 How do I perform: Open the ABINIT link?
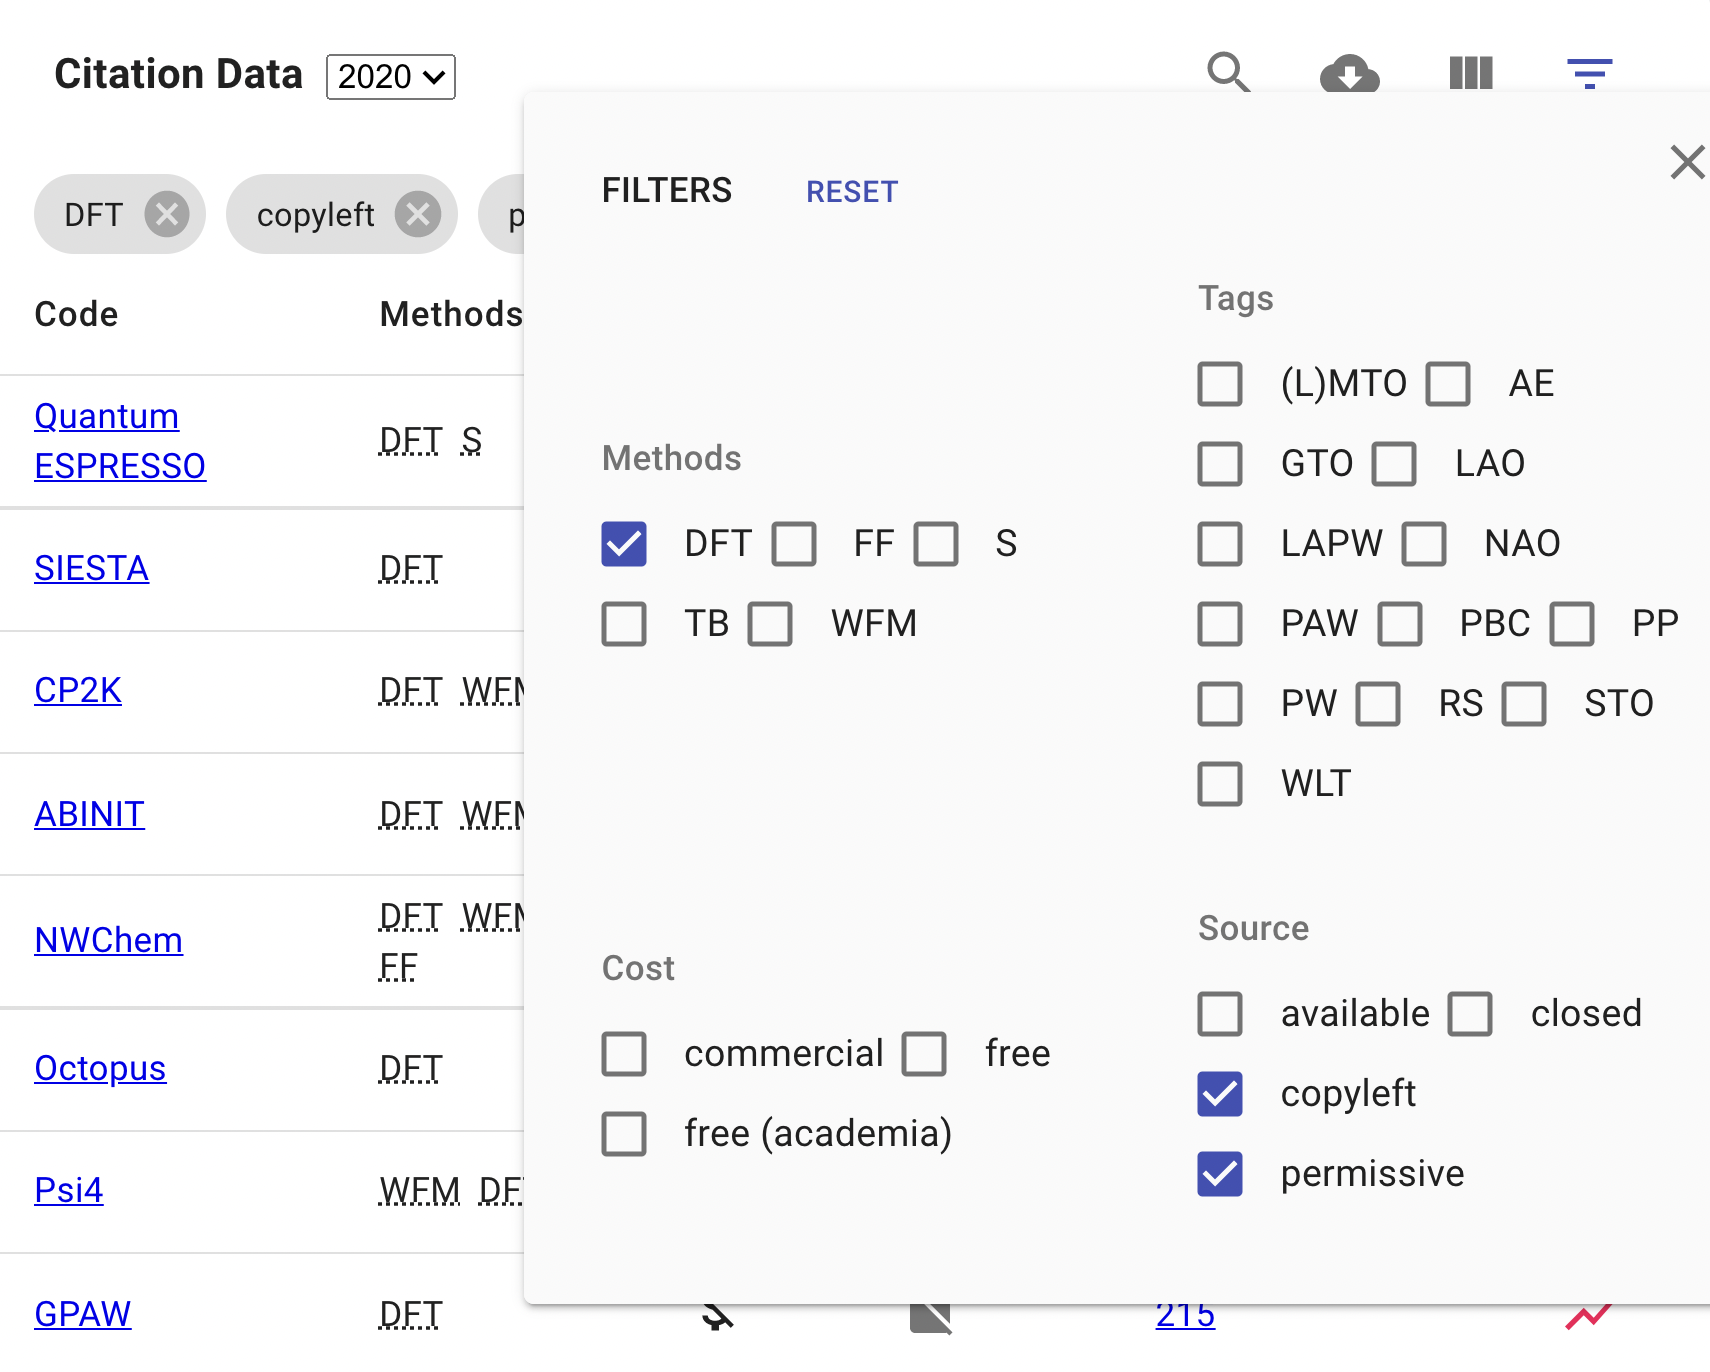[89, 814]
